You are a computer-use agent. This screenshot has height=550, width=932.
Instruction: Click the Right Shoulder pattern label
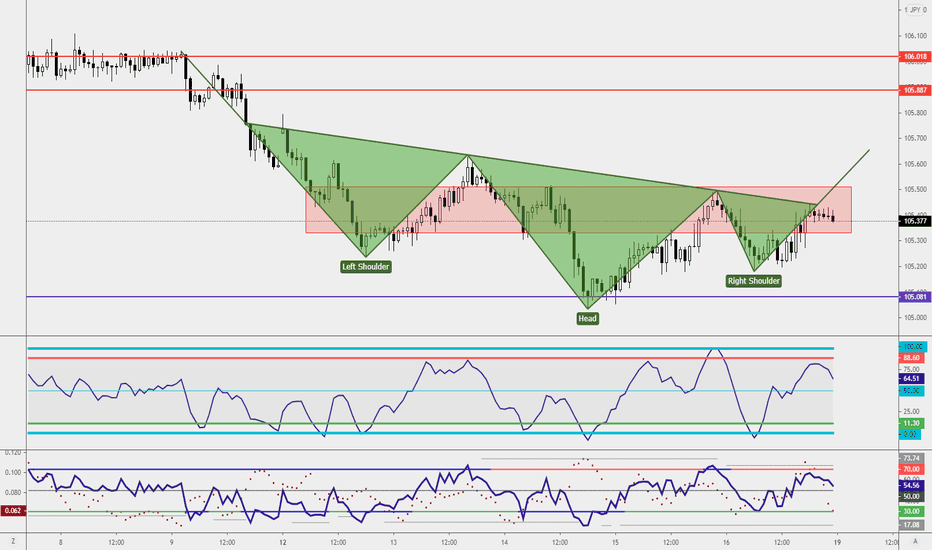(x=754, y=281)
